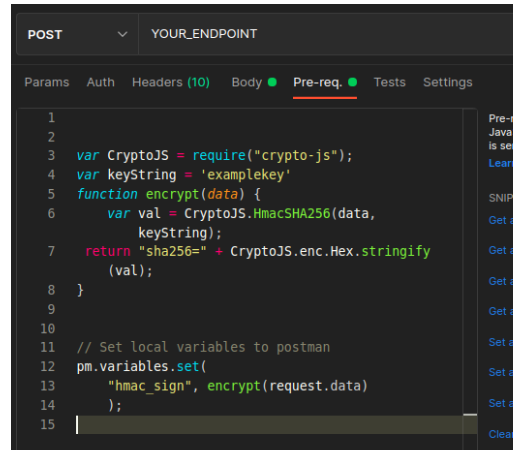This screenshot has height=454, width=526.
Task: Open the Settings tab
Action: [x=448, y=82]
